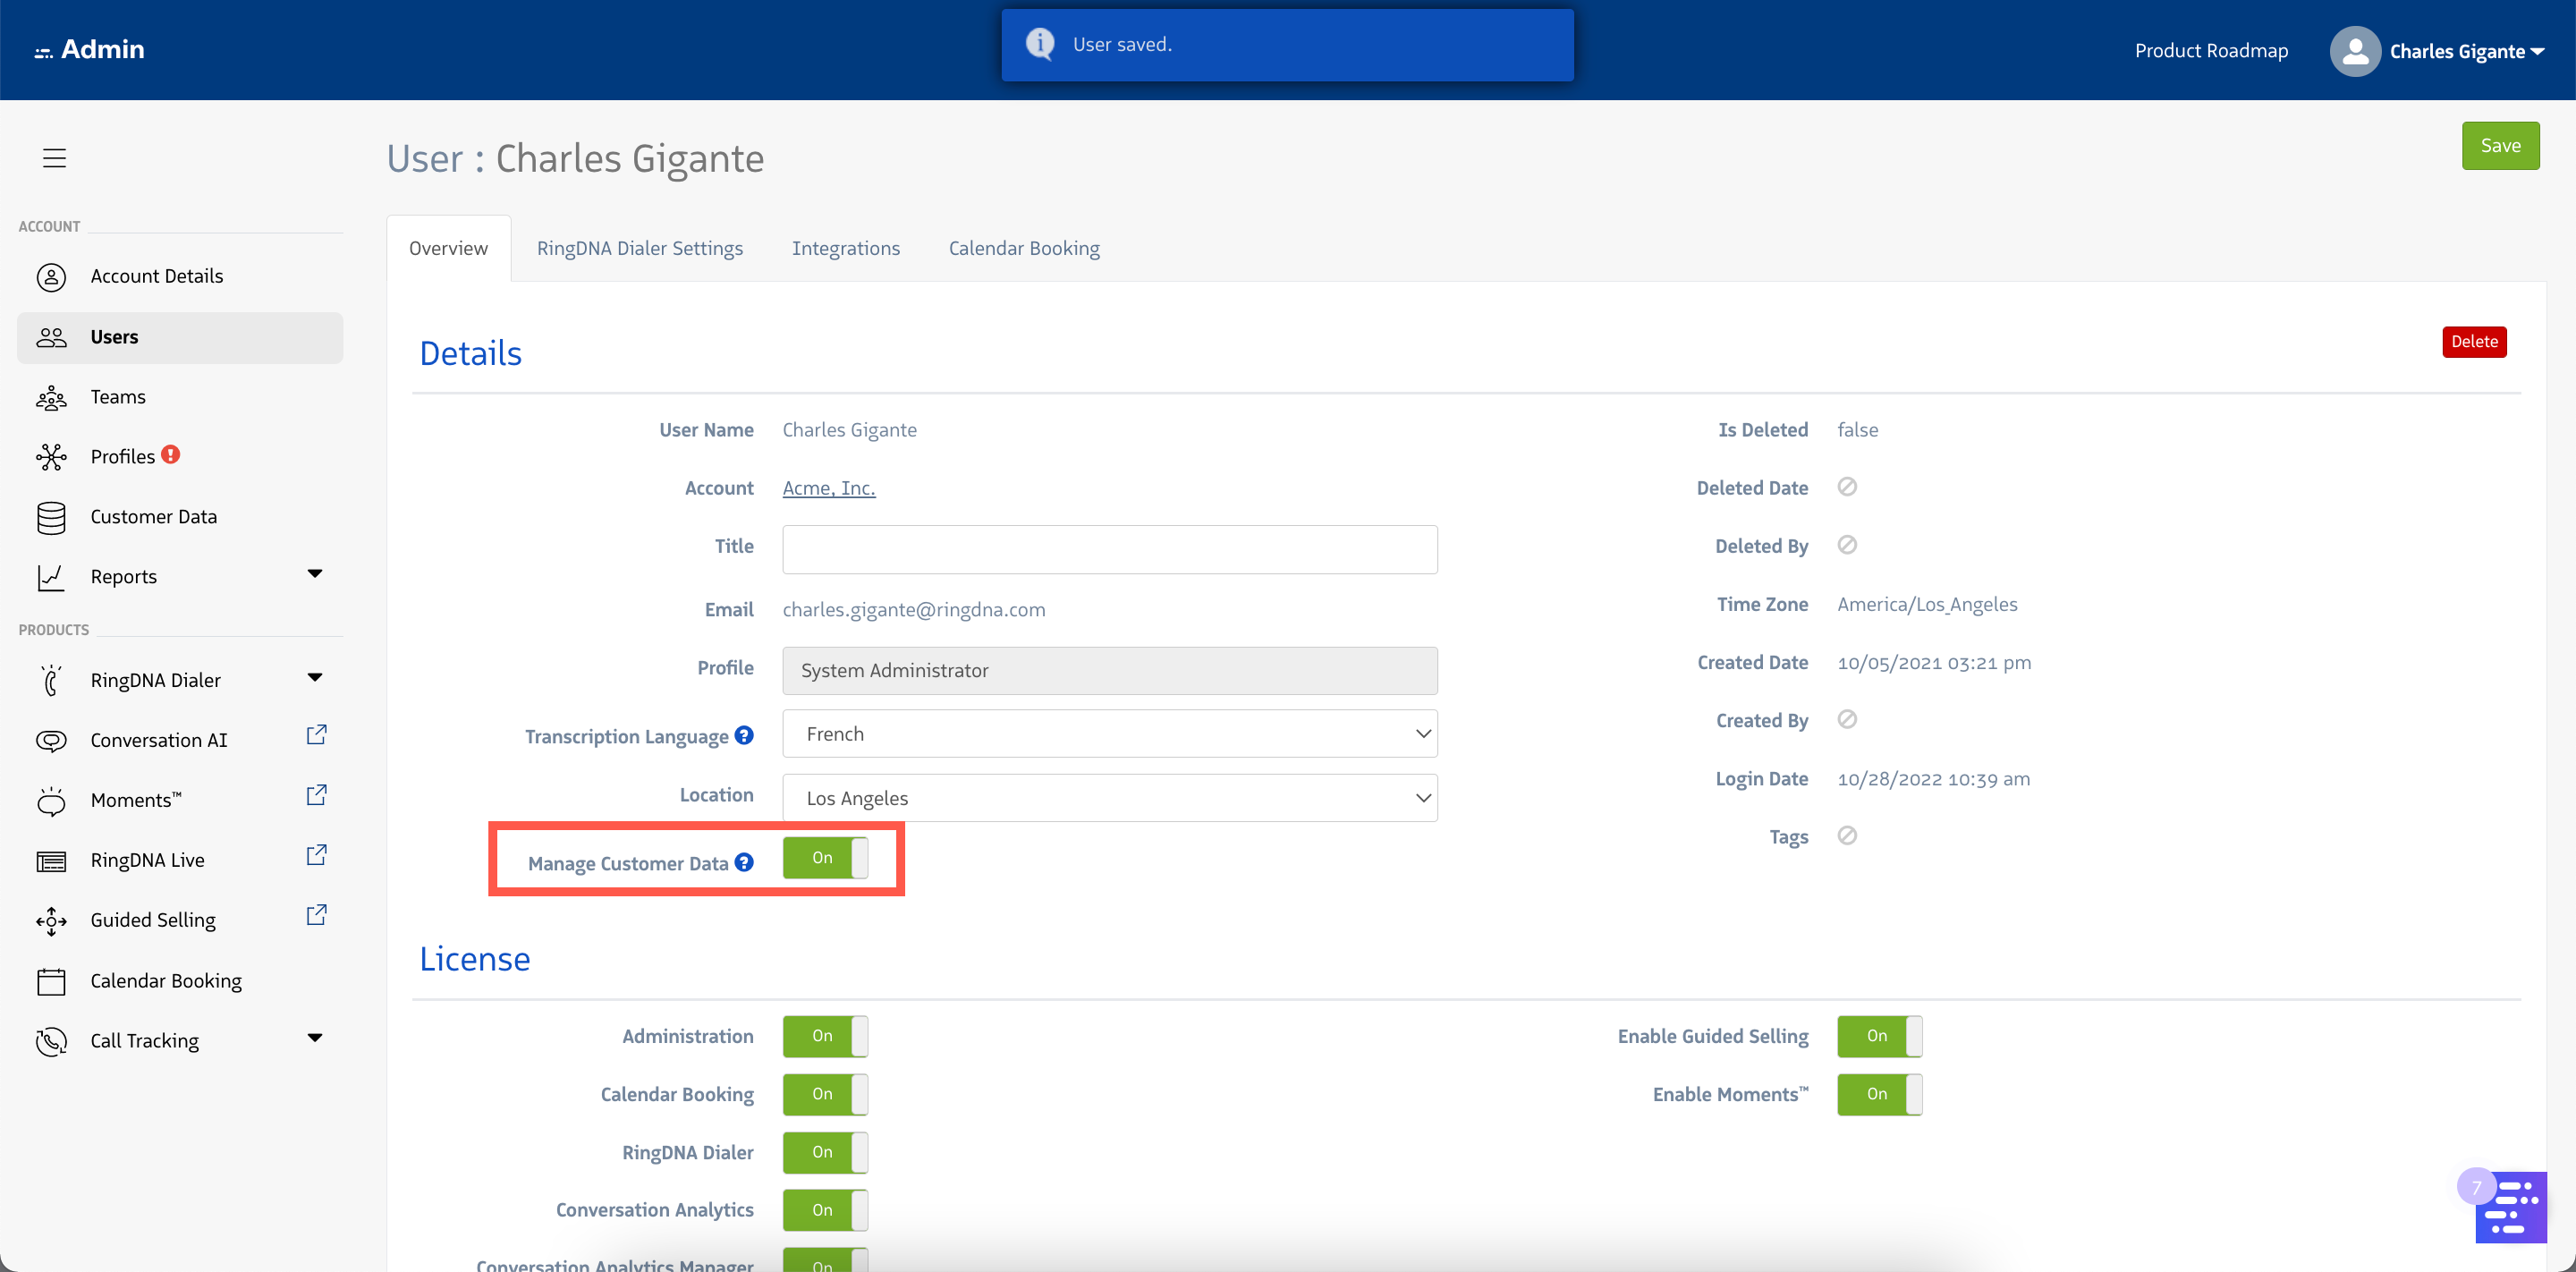Turn off Administration license toggle

point(825,1036)
